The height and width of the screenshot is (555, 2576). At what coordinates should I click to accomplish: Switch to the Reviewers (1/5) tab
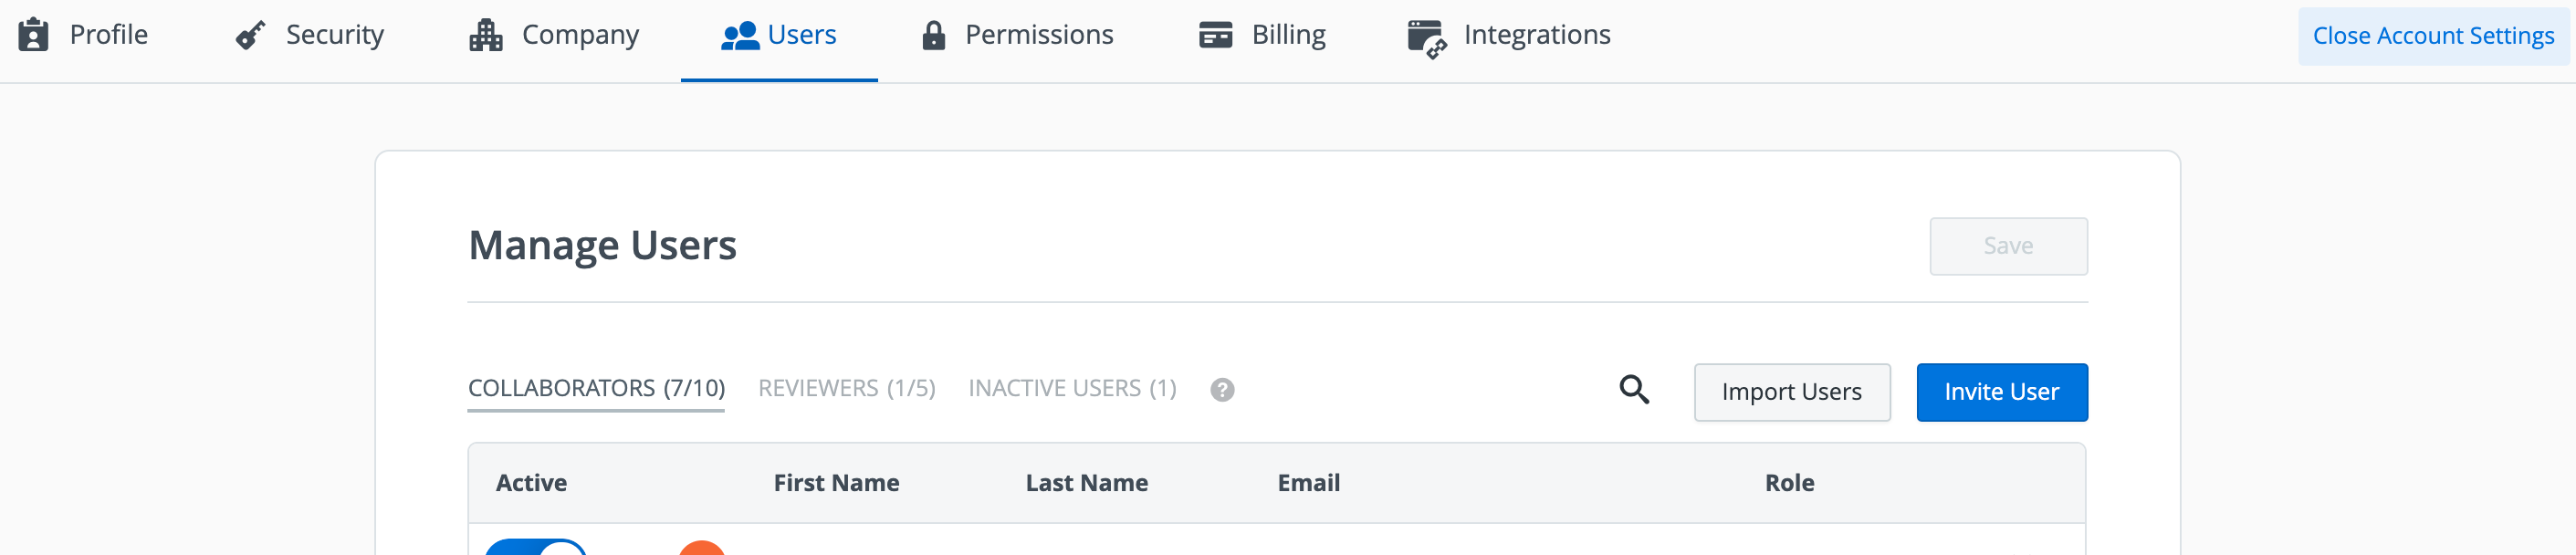(x=846, y=388)
